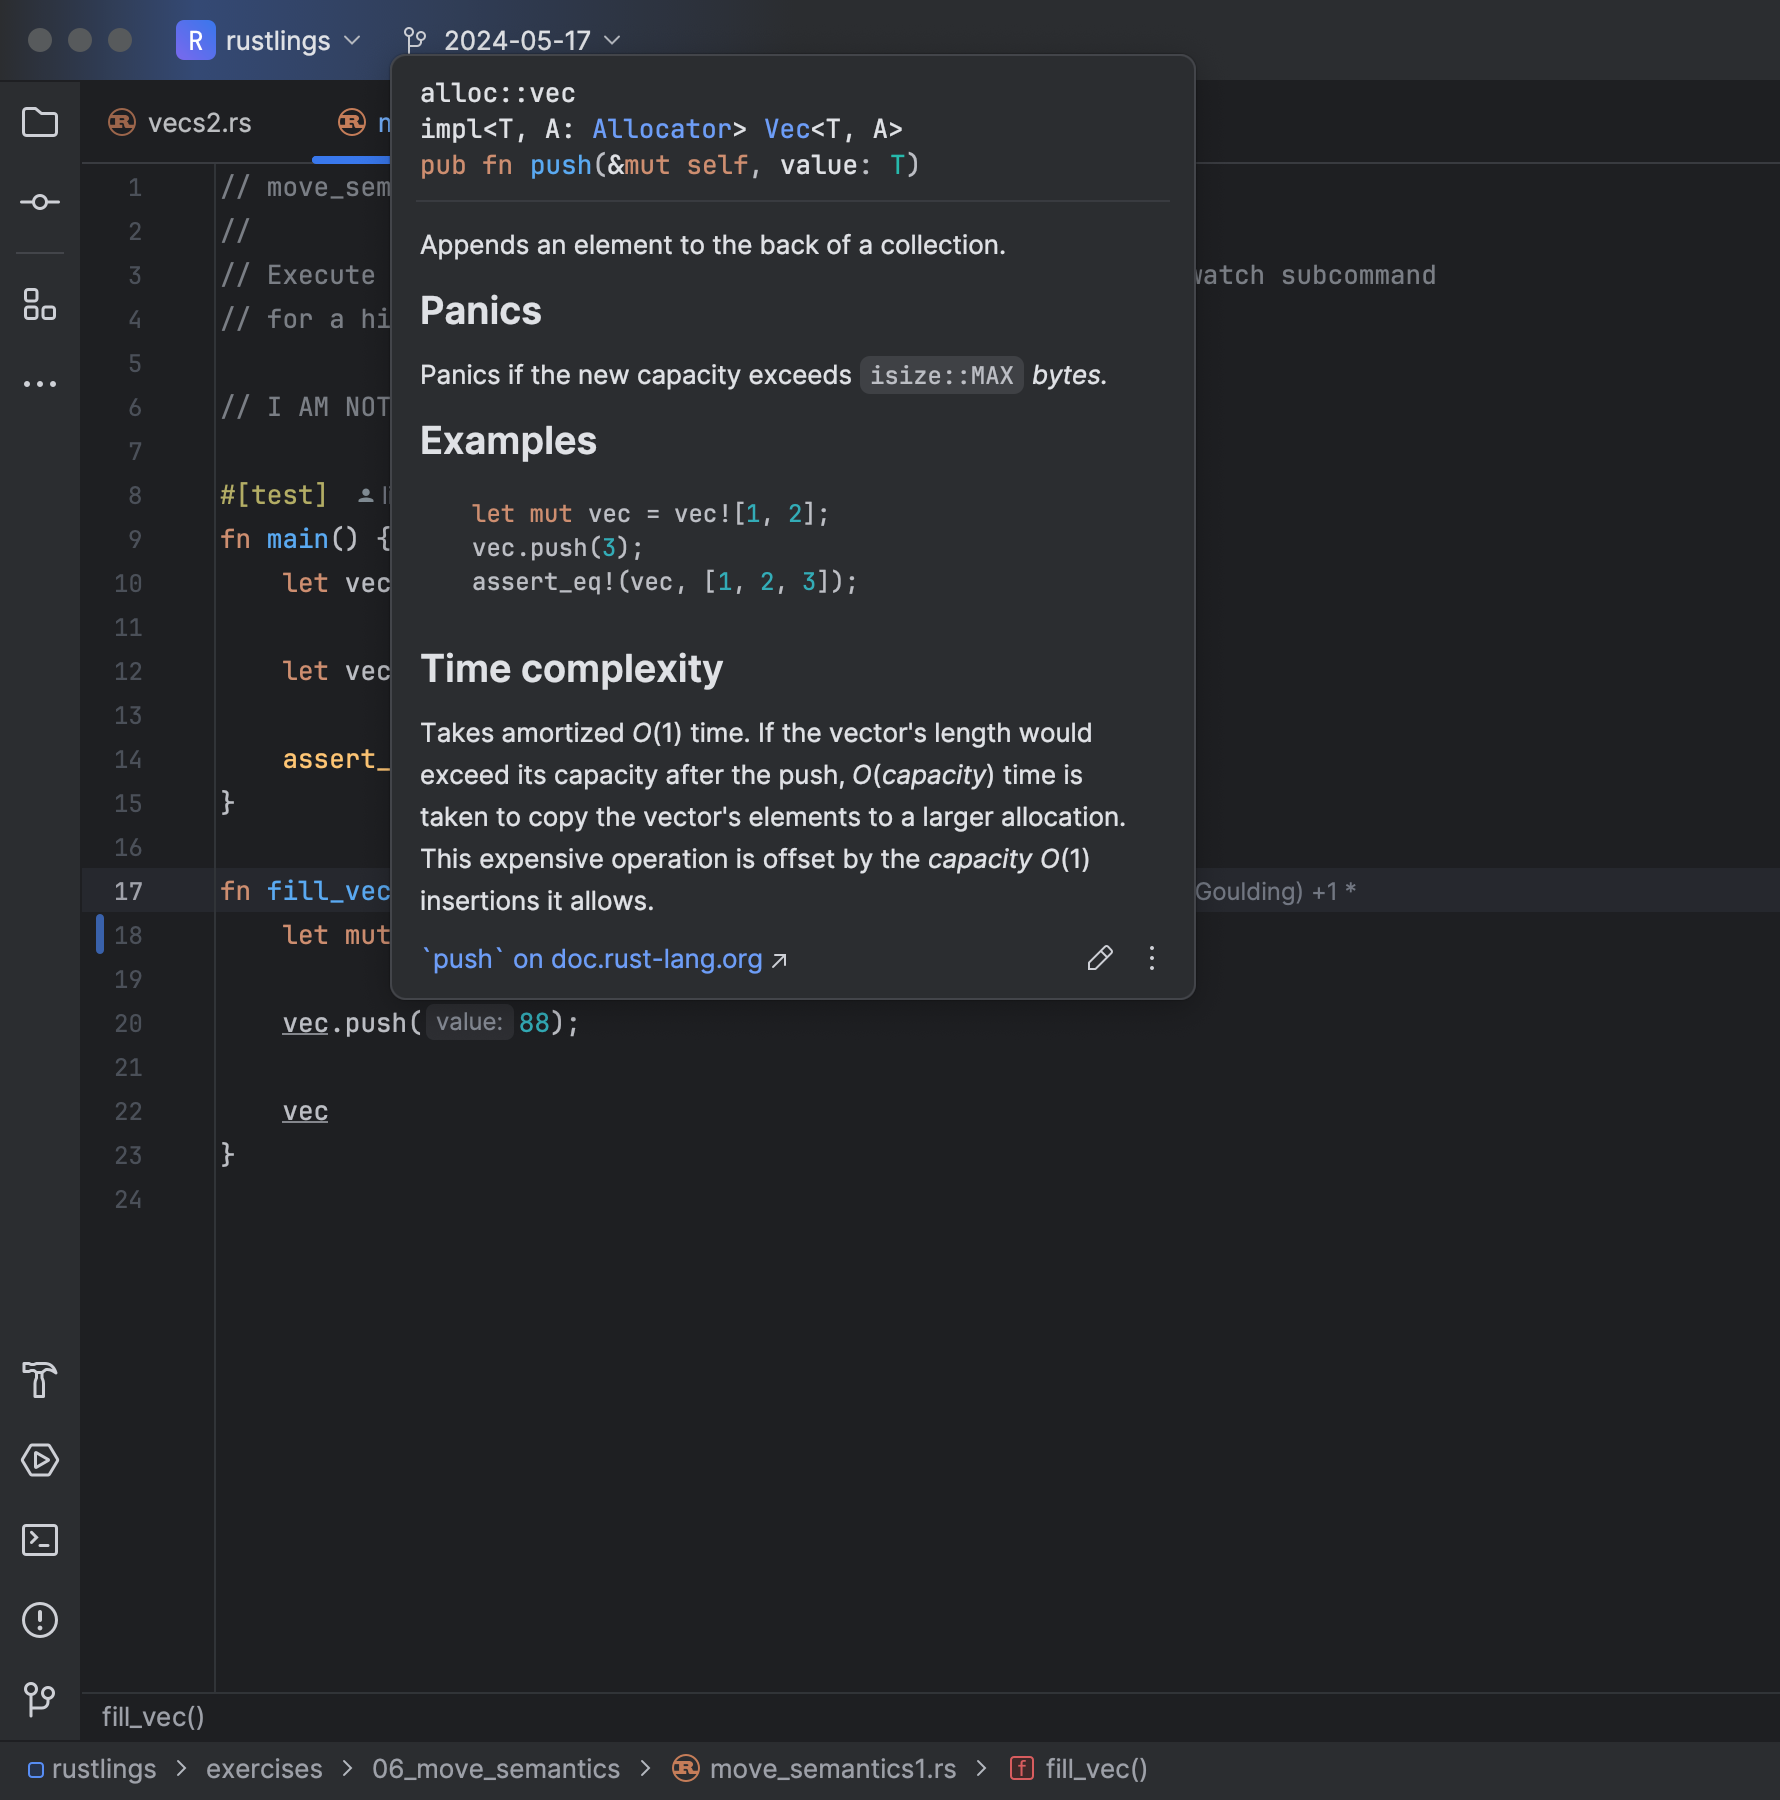
Task: Click the fill_vec() breadcrumb in status bar
Action: 1096,1769
